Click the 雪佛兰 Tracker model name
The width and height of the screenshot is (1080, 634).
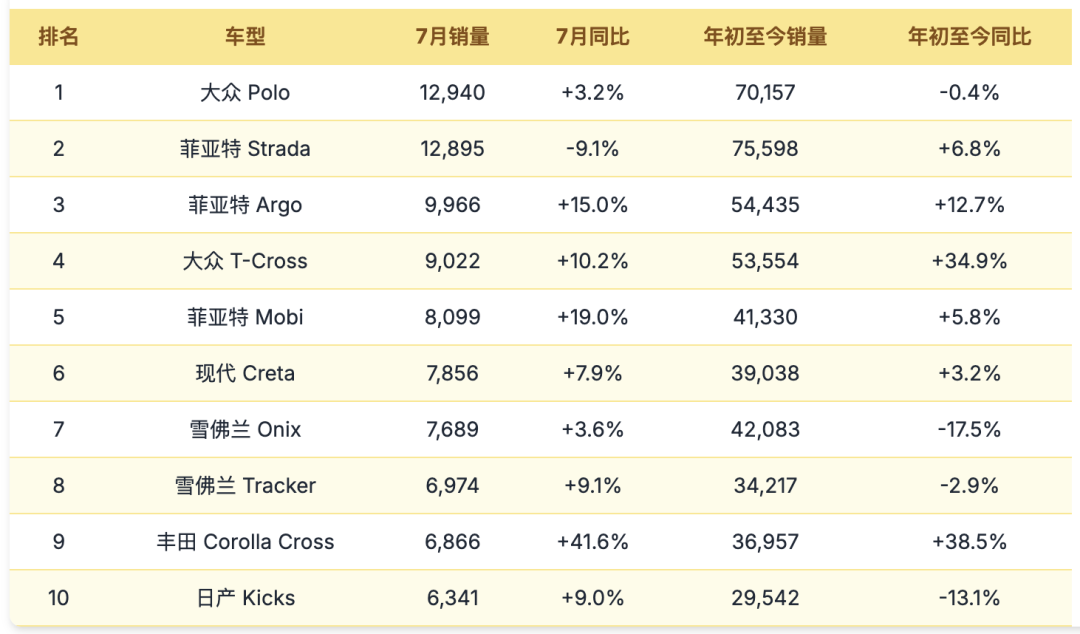[245, 485]
